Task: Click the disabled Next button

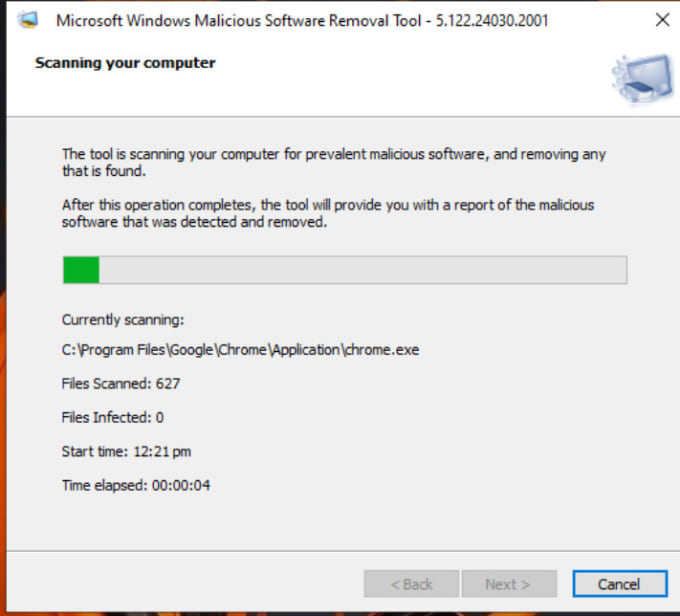Action: (509, 584)
